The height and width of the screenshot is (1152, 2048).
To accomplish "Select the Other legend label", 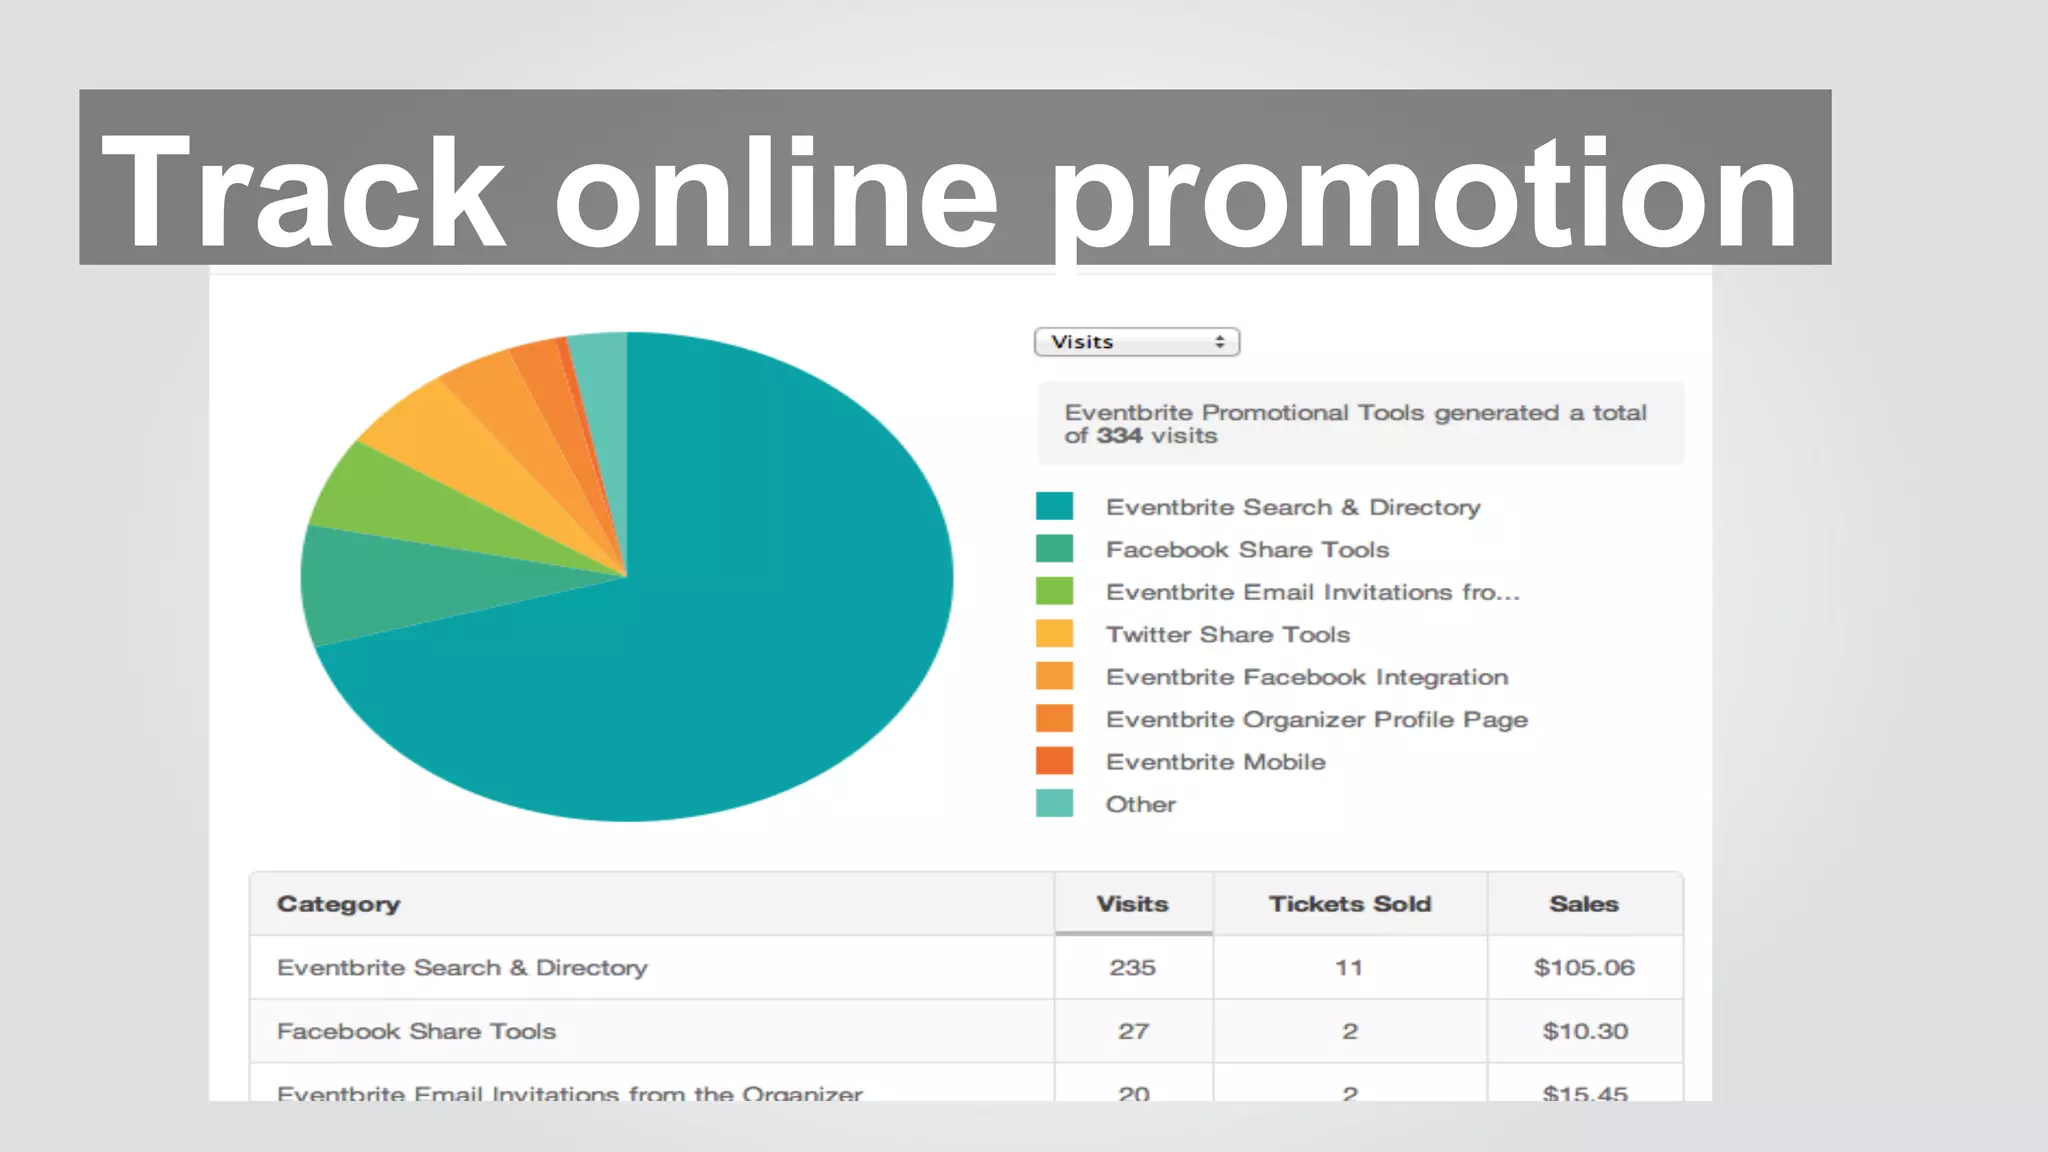I will 1140,804.
